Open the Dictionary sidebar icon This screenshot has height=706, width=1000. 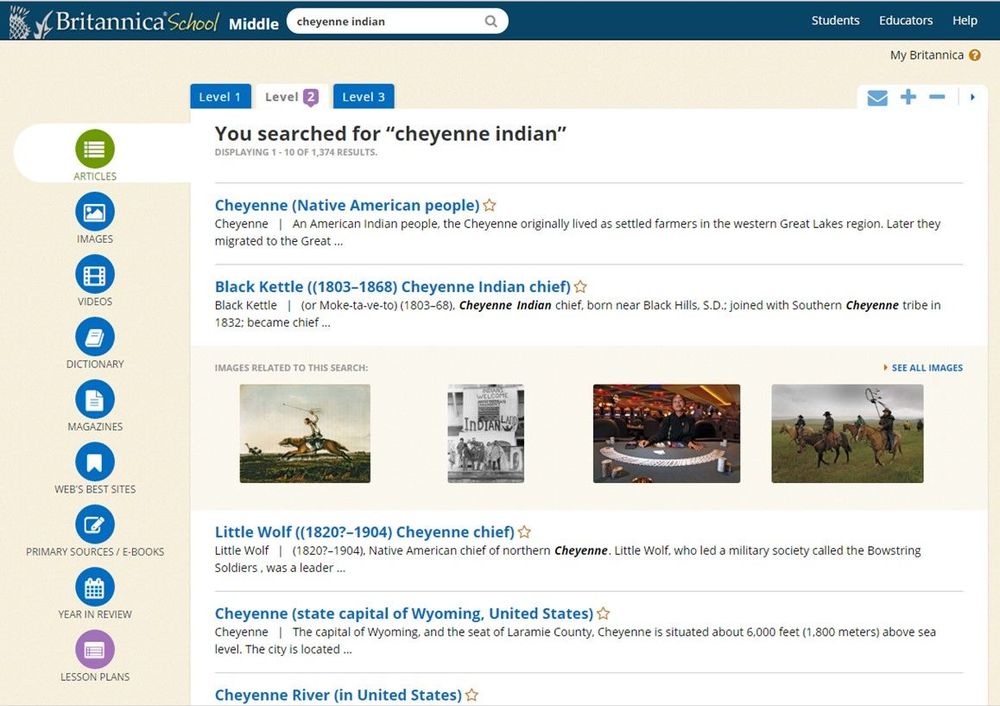point(95,337)
